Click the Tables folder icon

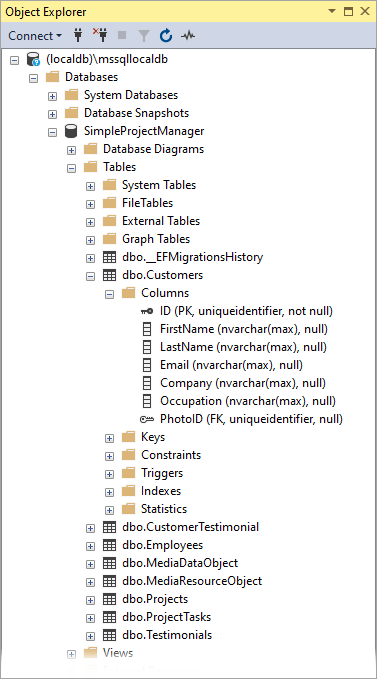[90, 167]
